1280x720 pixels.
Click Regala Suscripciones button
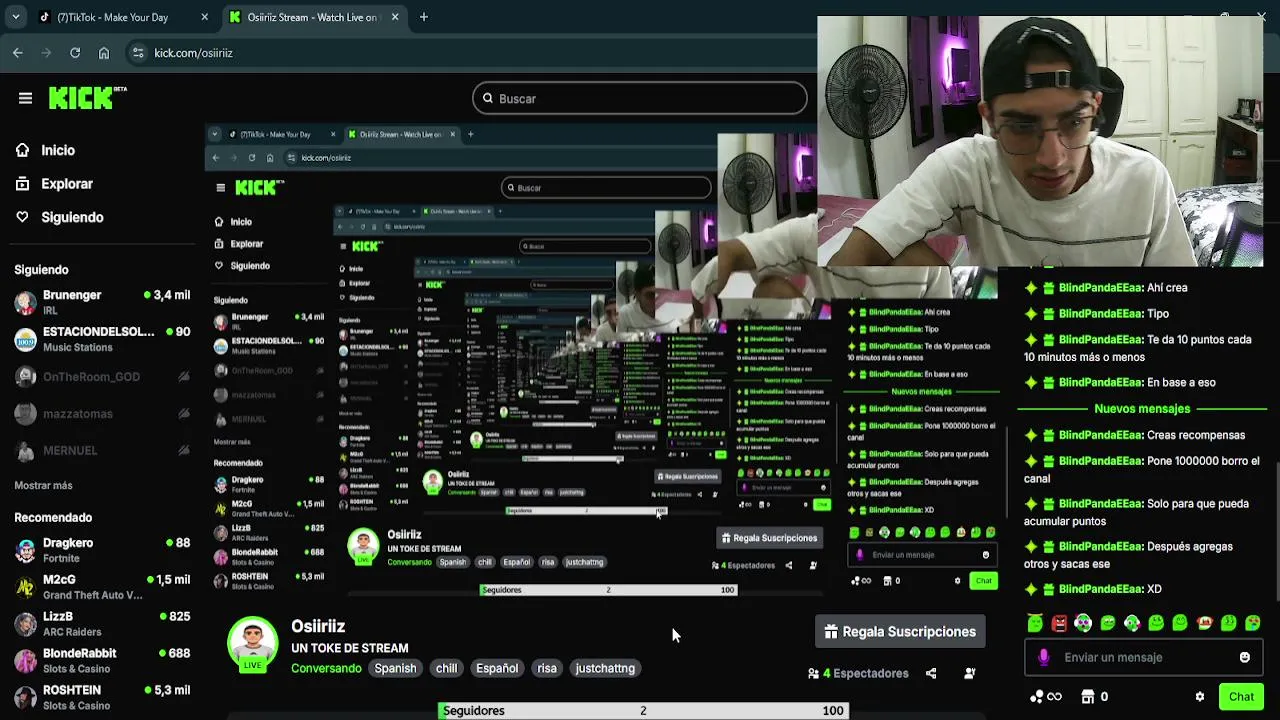coord(900,632)
